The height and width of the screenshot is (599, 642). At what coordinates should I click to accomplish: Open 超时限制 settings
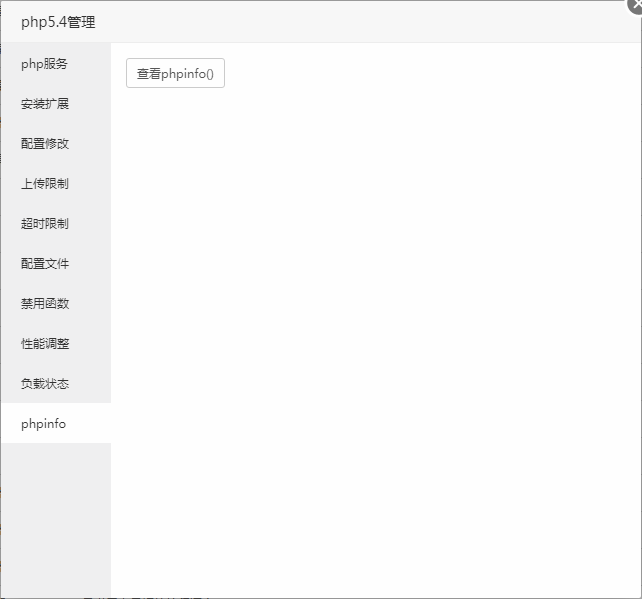(x=56, y=224)
